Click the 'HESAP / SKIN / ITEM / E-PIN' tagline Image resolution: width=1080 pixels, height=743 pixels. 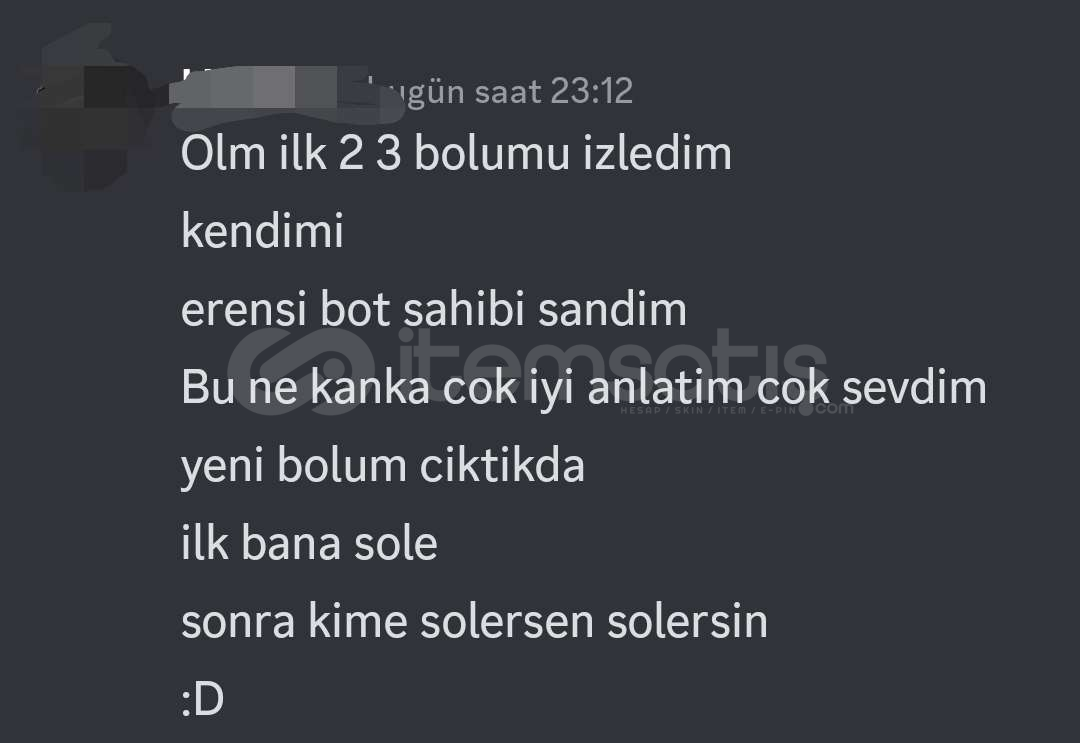coord(708,410)
